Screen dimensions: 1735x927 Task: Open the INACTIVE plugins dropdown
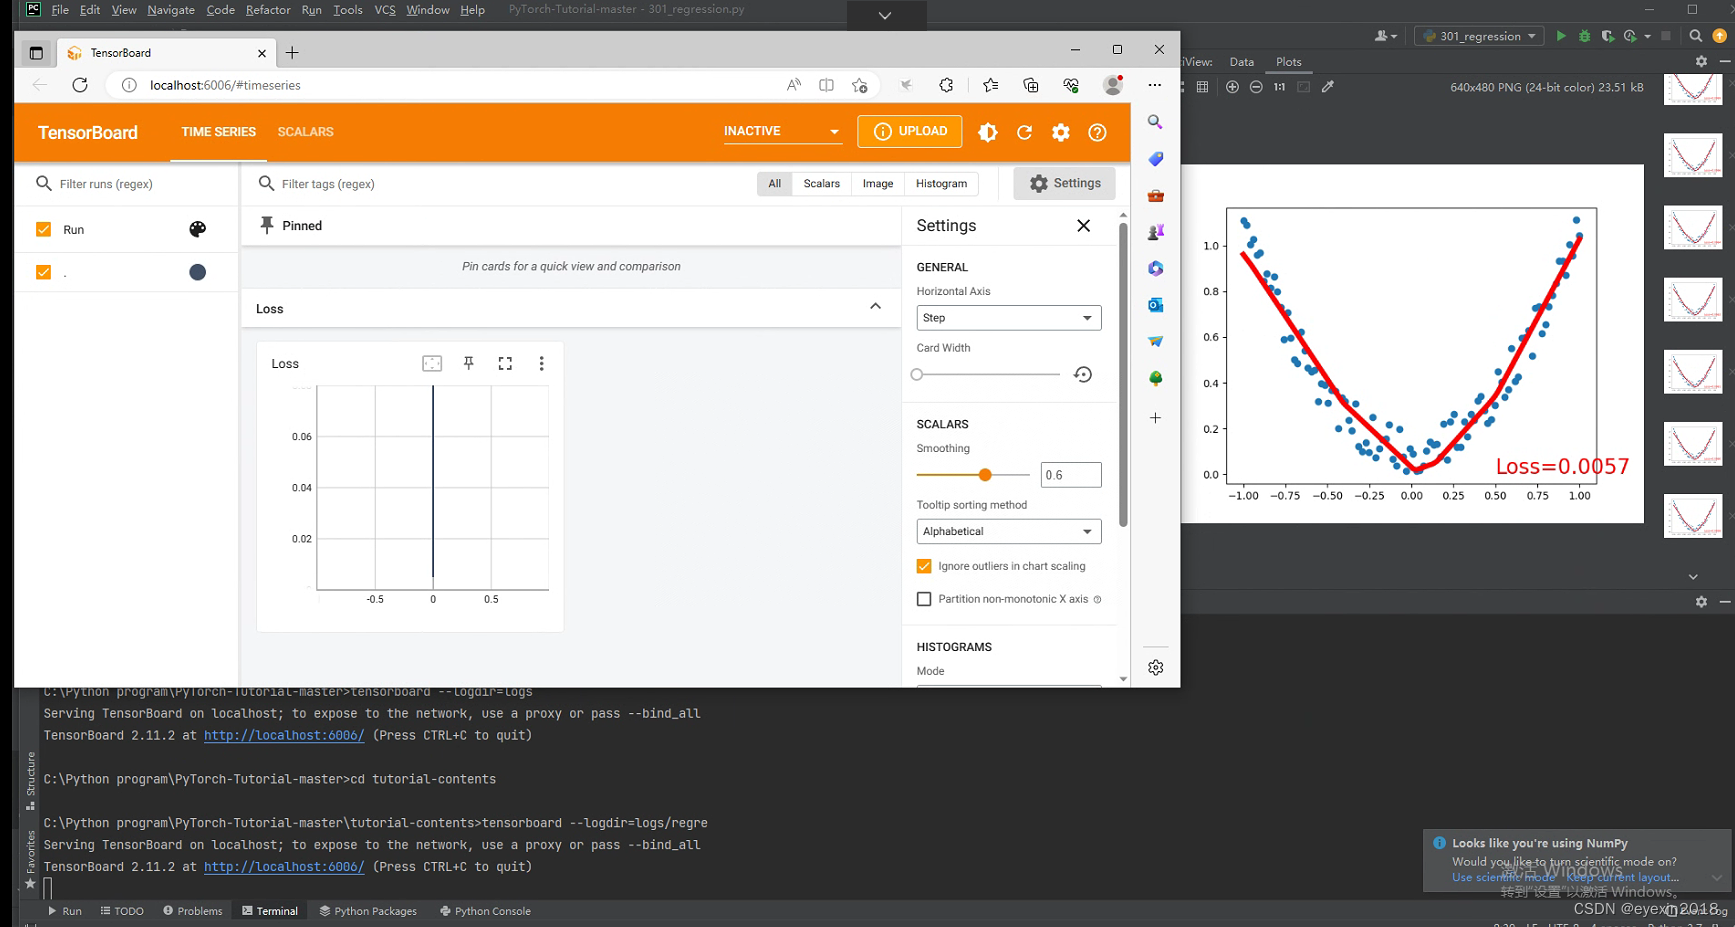coord(782,131)
